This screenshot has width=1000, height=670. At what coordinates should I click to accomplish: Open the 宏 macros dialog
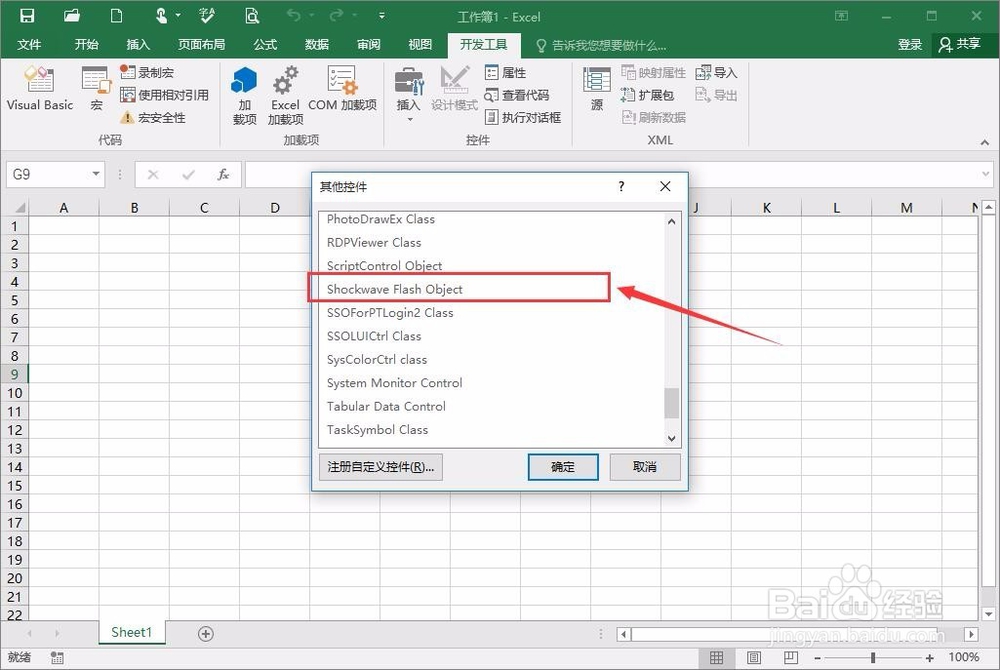click(96, 89)
